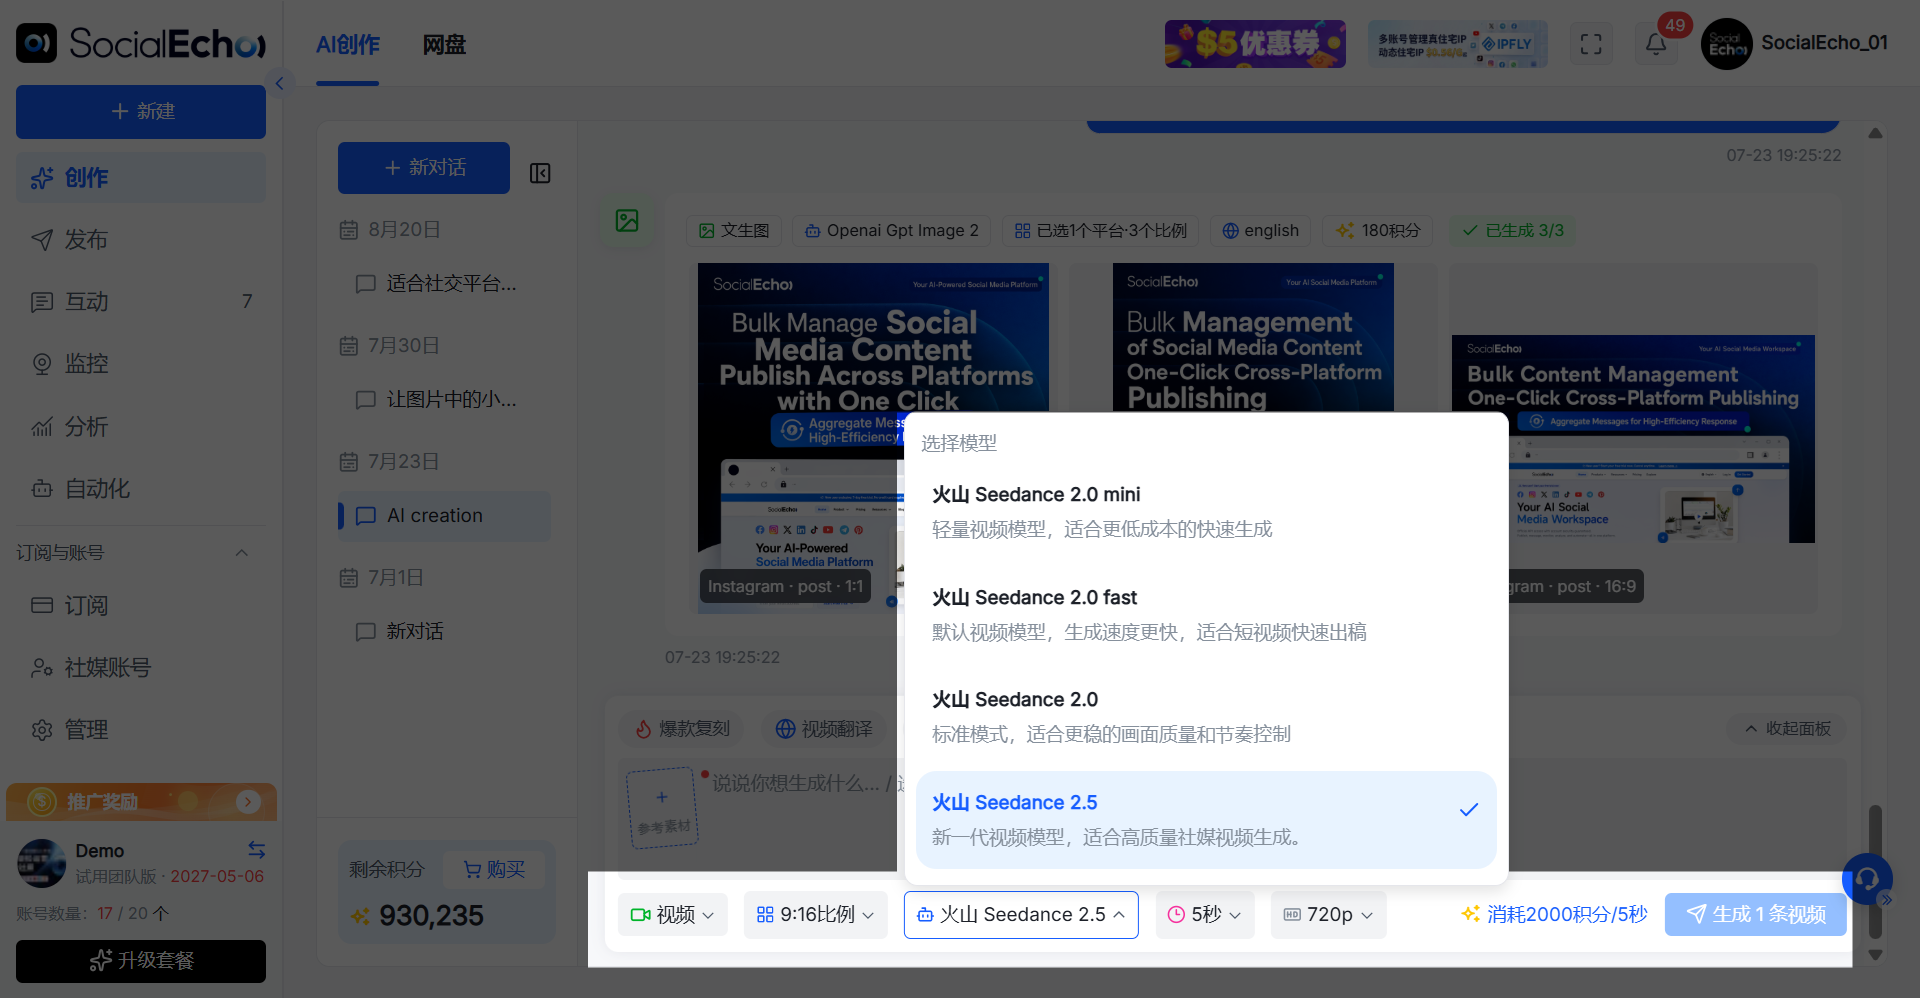Click the english language tag

[1260, 231]
